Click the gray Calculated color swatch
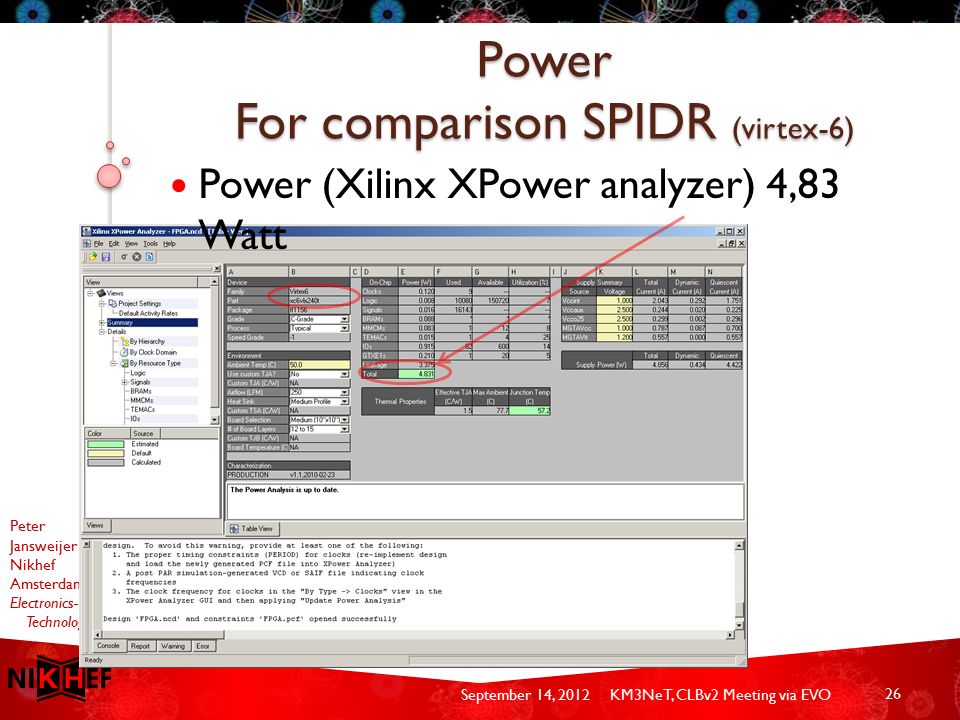The height and width of the screenshot is (720, 960). click(x=106, y=463)
